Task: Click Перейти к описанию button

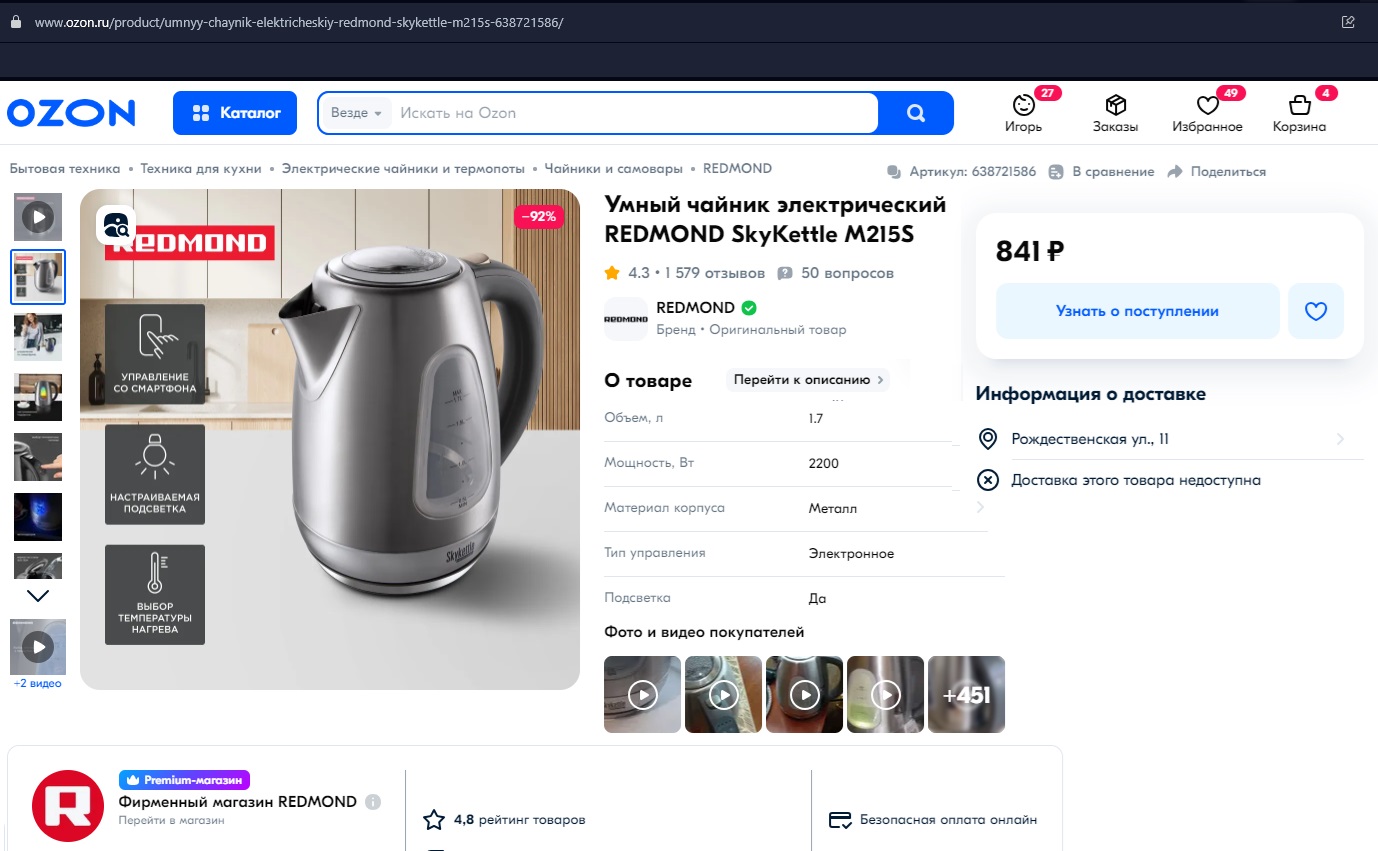Action: [808, 380]
